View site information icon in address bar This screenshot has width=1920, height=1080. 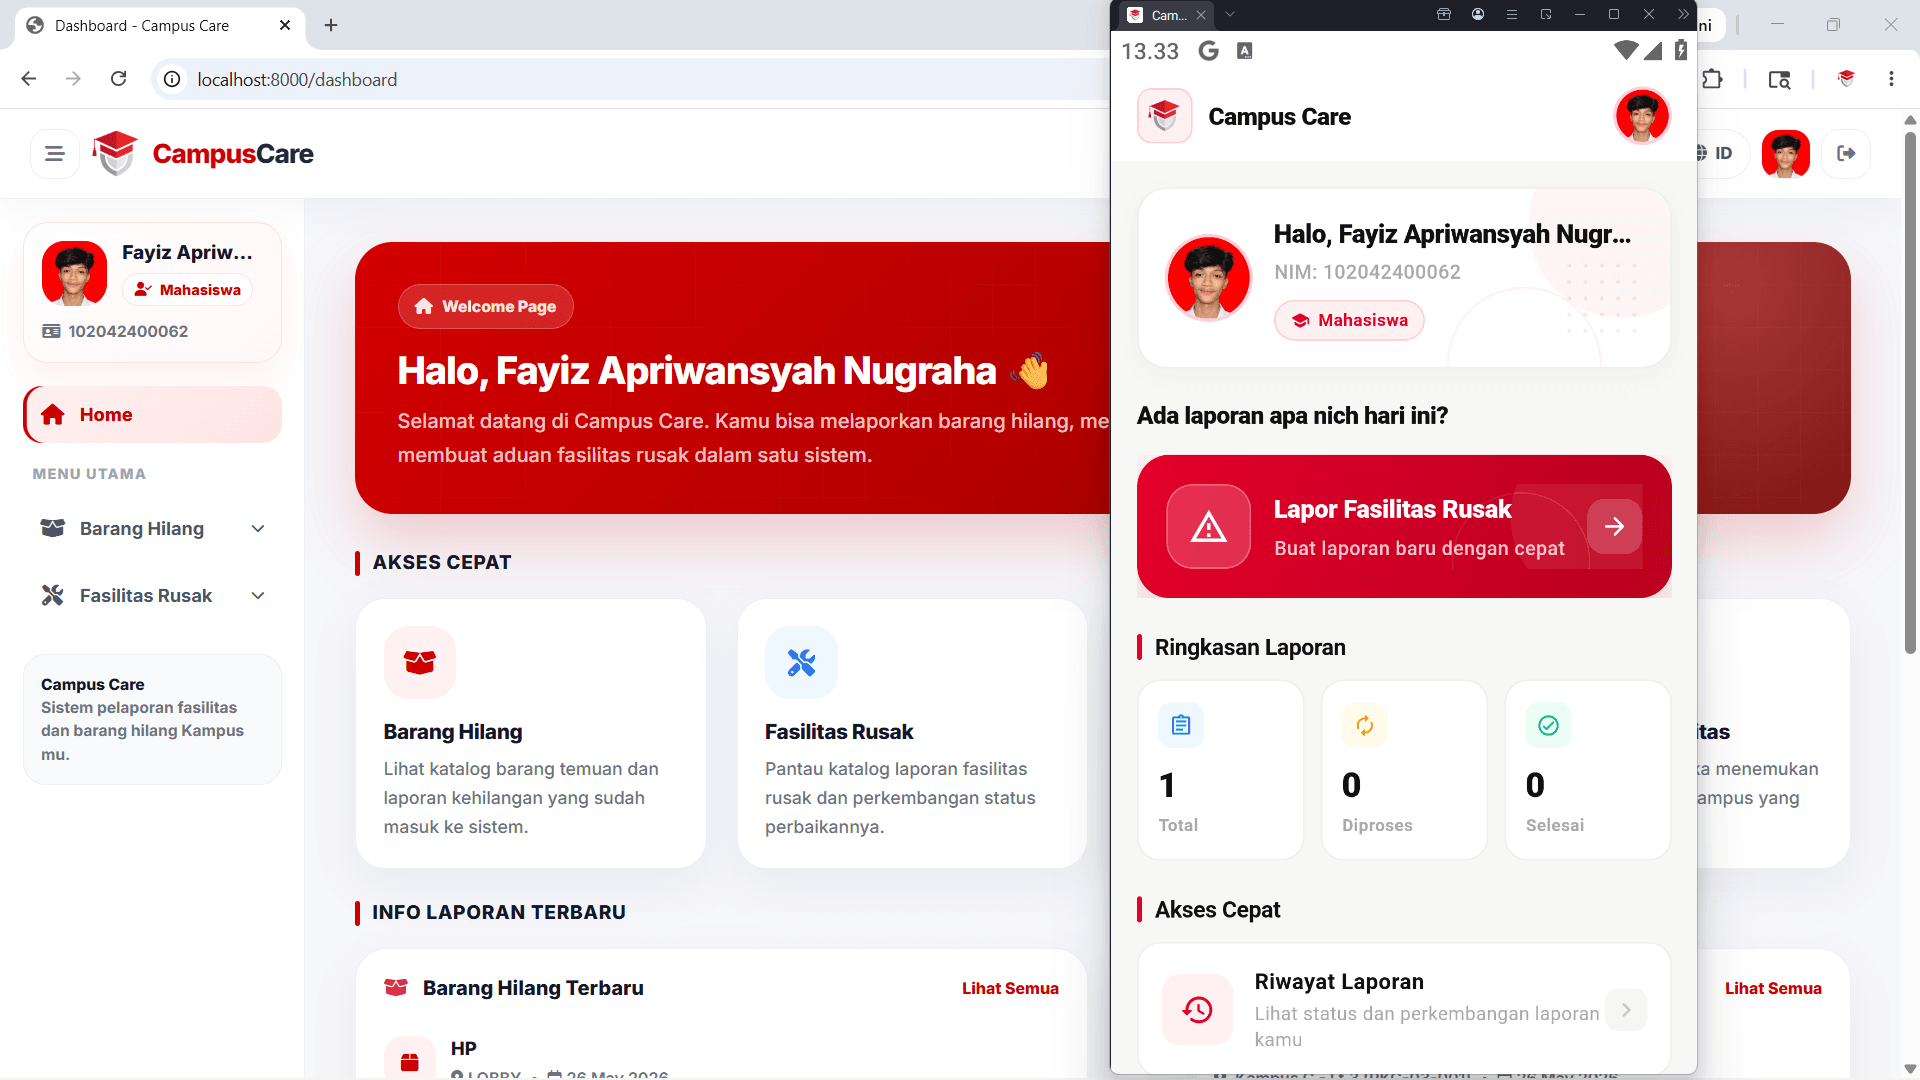pyautogui.click(x=172, y=79)
